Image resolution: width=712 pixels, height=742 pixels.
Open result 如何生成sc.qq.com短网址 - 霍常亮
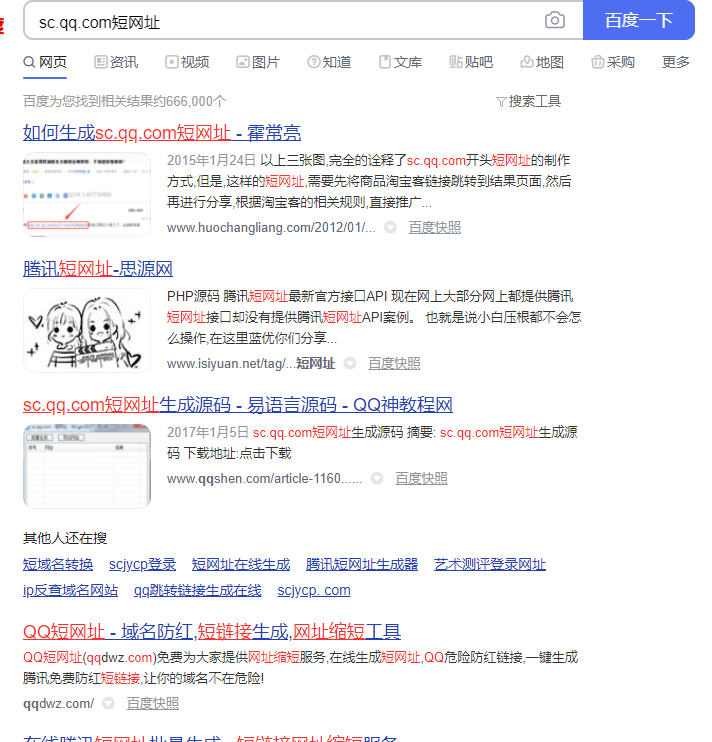[162, 132]
